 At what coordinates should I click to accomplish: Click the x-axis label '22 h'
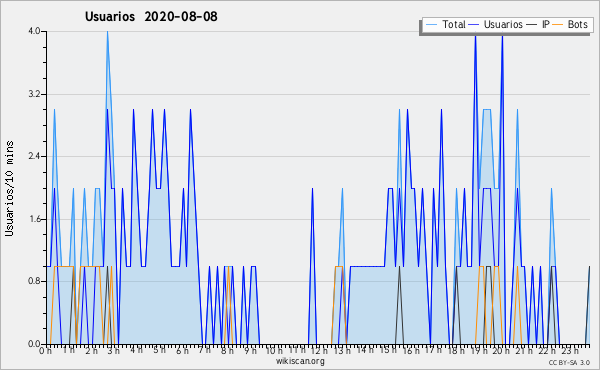pyautogui.click(x=547, y=351)
